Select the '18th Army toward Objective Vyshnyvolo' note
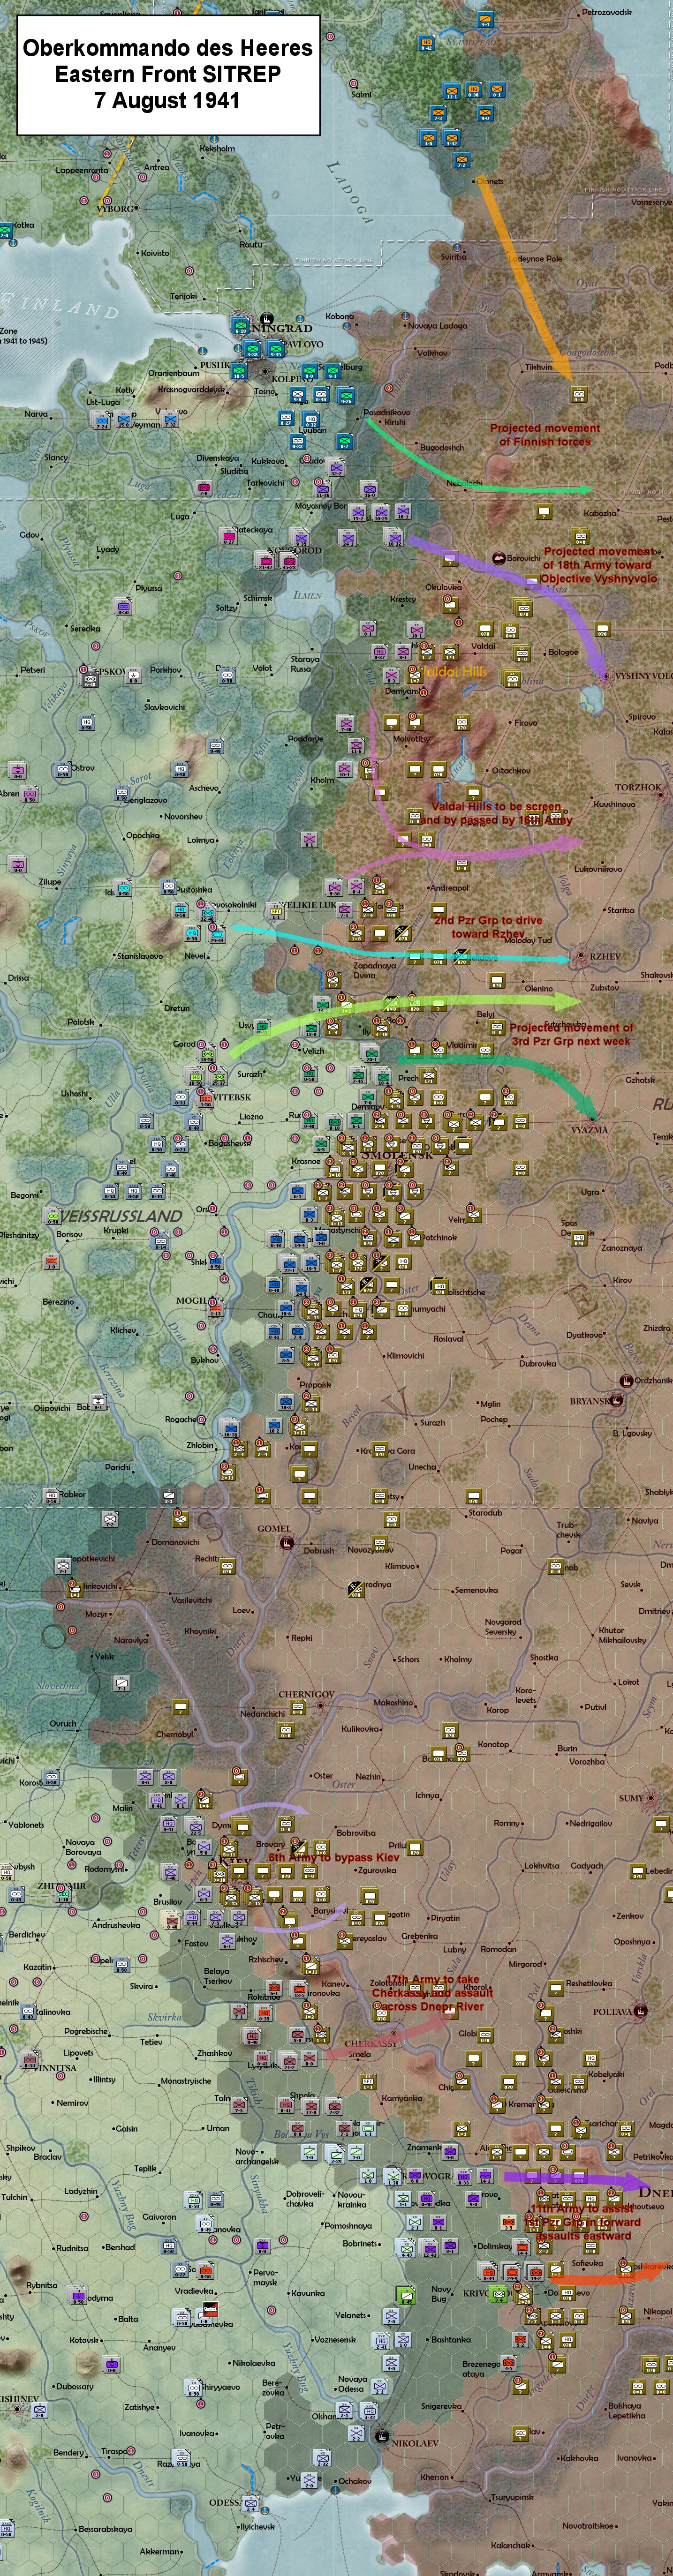Screen dimensions: 673x2576 pos(598,564)
